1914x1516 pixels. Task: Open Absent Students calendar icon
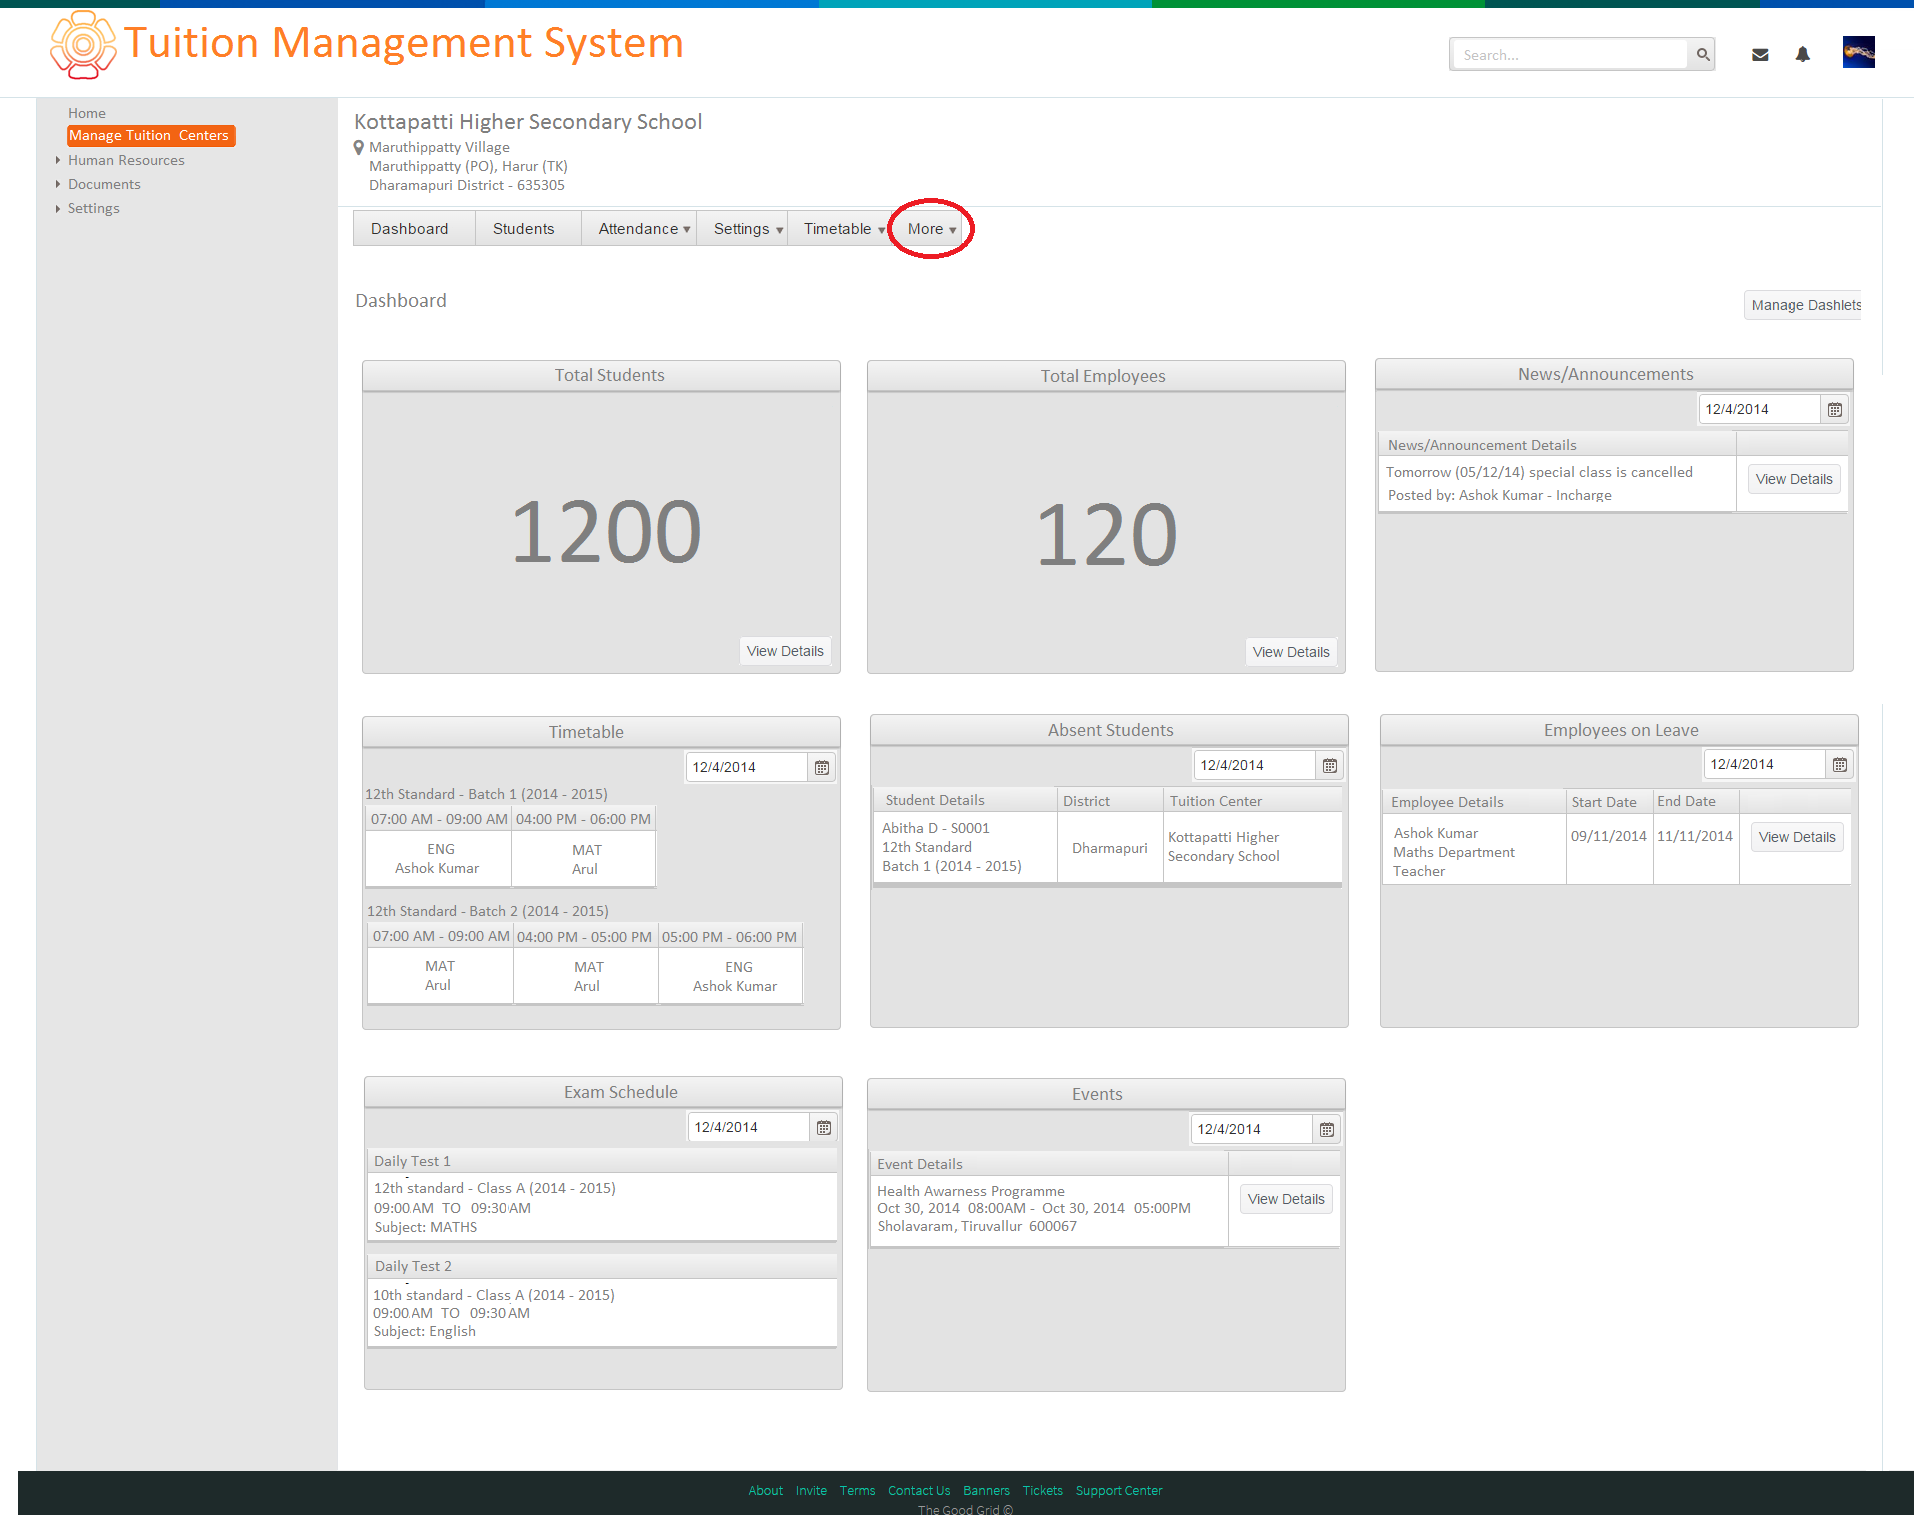click(1329, 766)
